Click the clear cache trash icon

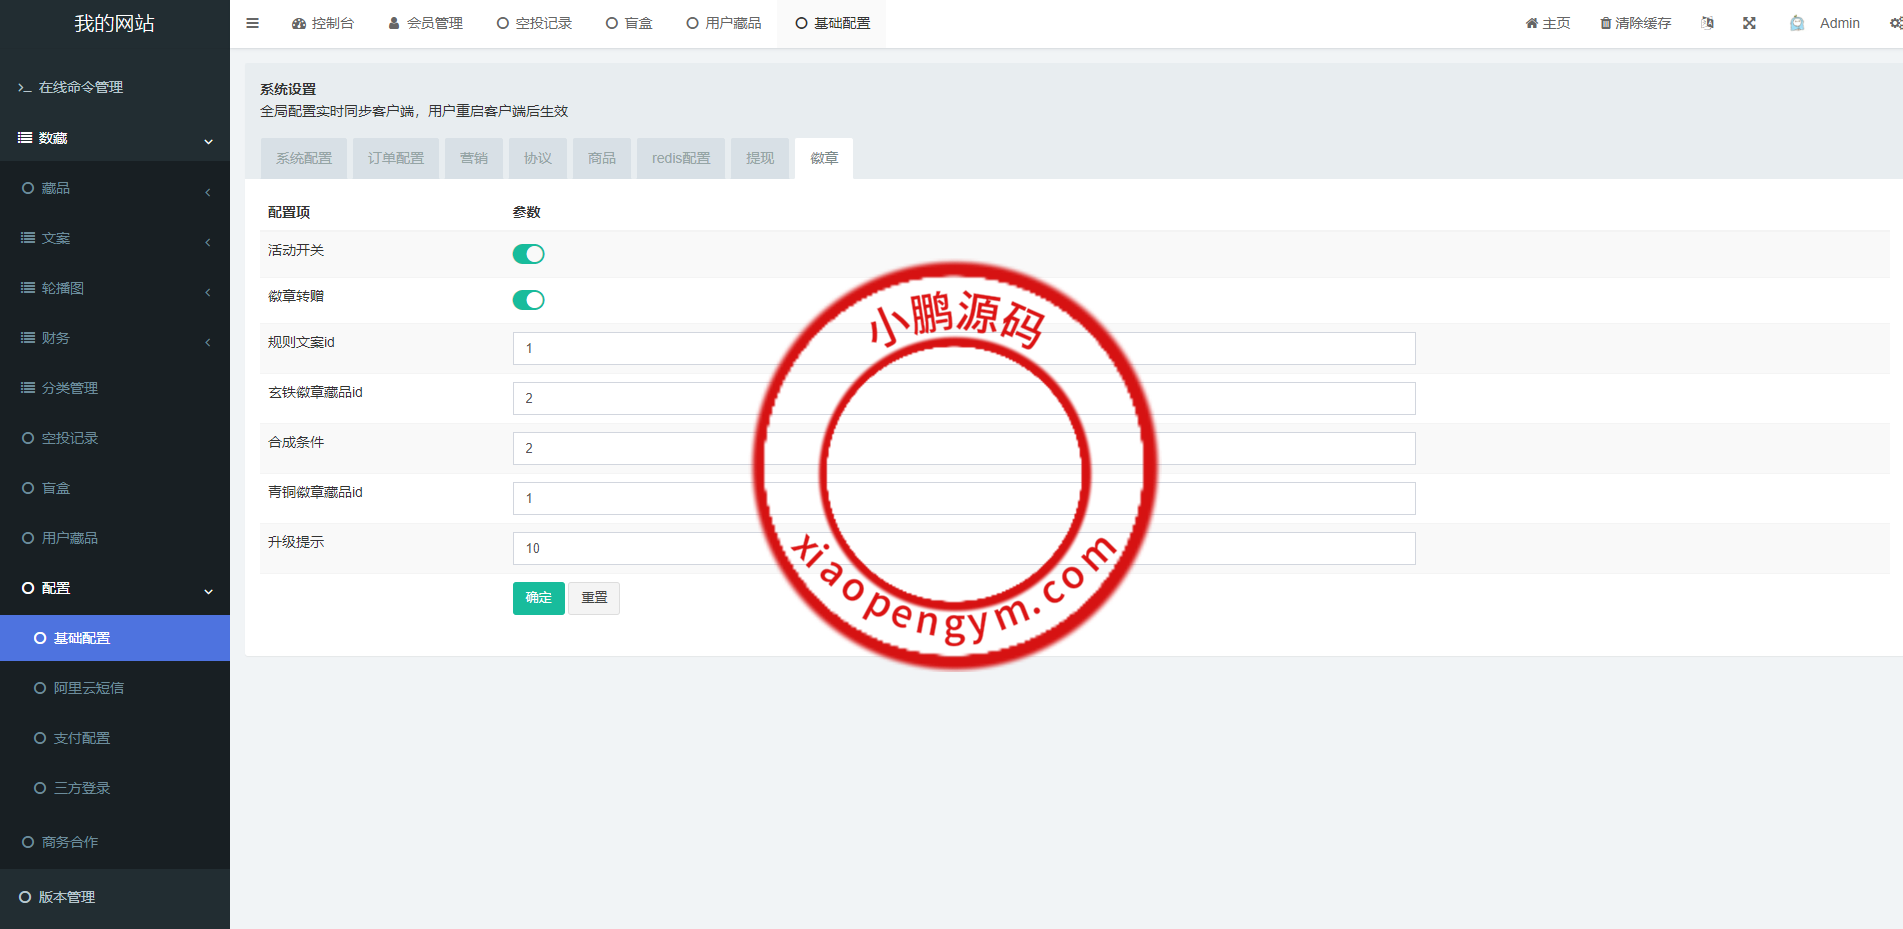(x=1606, y=23)
